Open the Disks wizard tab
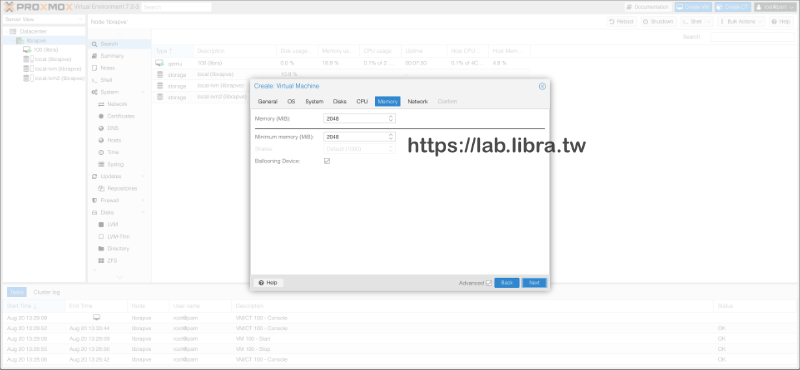800x370 pixels. point(340,102)
